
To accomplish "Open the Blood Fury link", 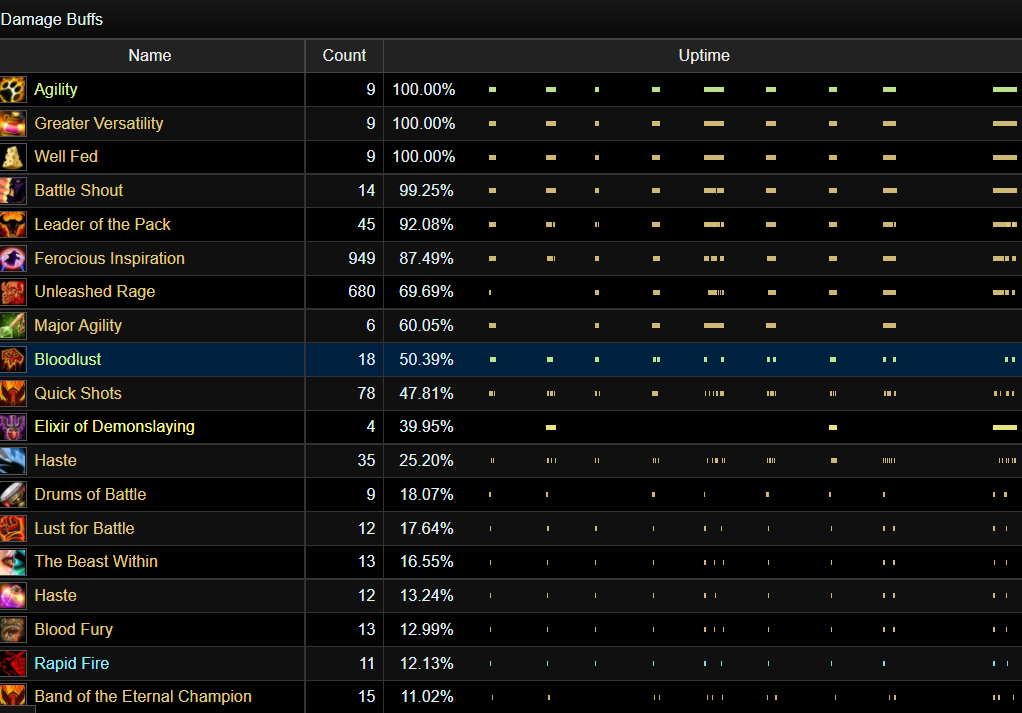I will [74, 630].
